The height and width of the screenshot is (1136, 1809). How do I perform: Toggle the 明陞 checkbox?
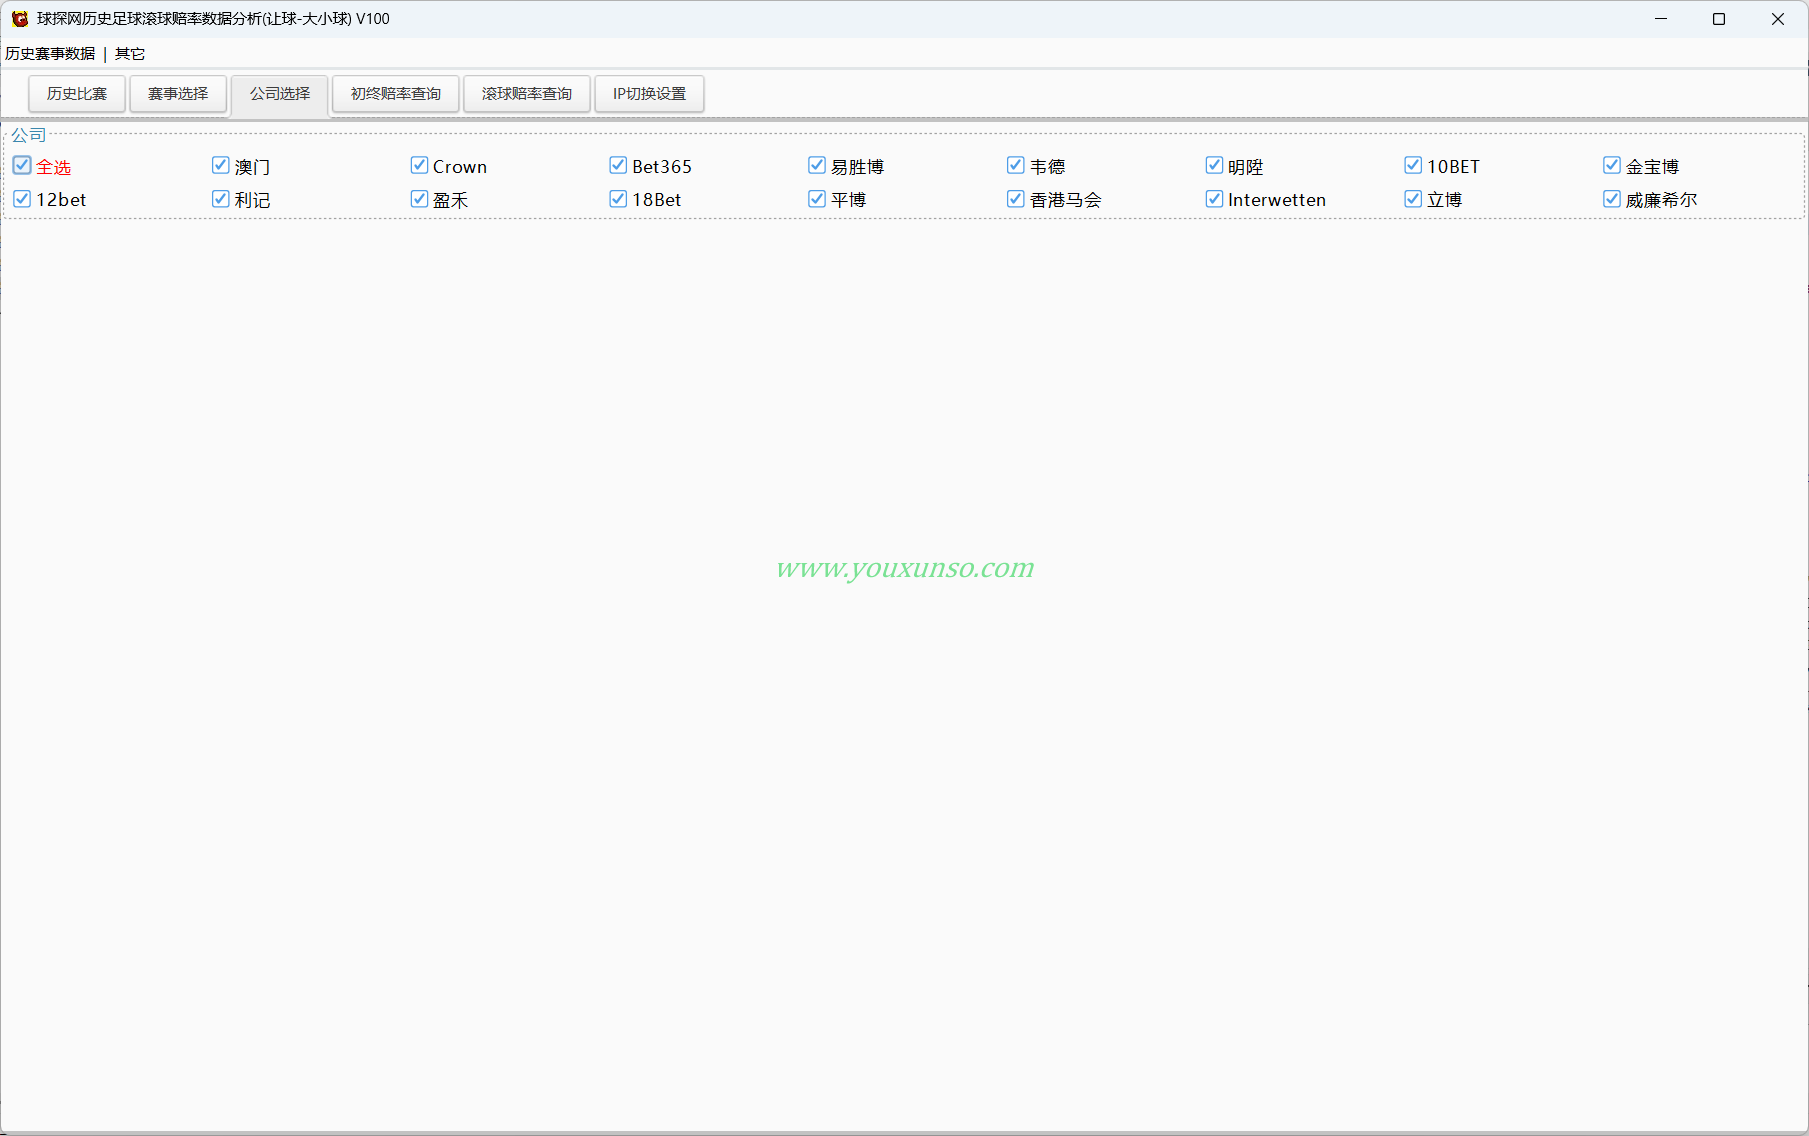coord(1214,166)
